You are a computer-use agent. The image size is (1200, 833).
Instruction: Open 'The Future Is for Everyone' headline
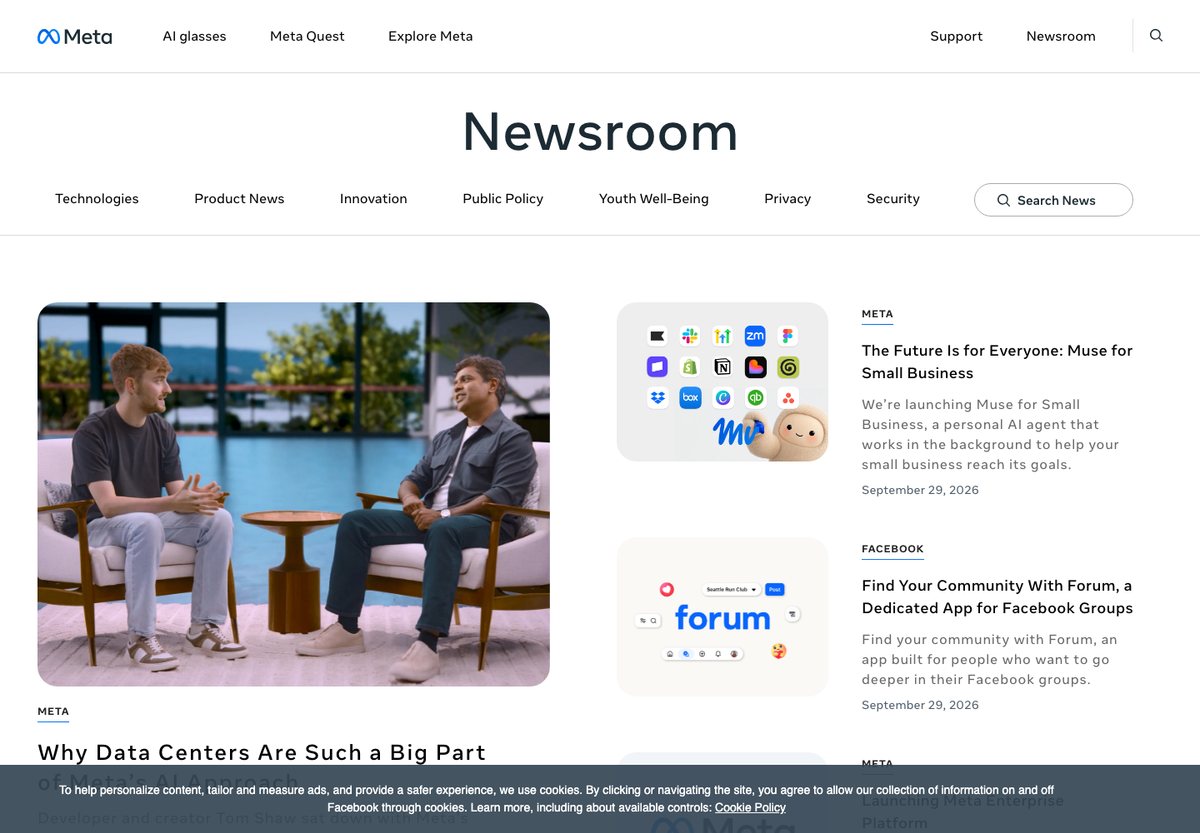tap(997, 362)
